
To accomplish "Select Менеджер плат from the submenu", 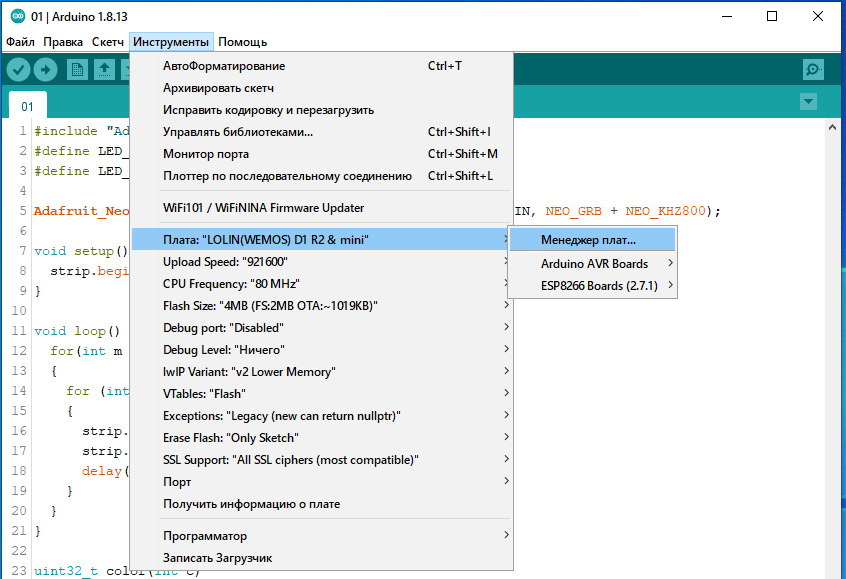I will (x=588, y=240).
